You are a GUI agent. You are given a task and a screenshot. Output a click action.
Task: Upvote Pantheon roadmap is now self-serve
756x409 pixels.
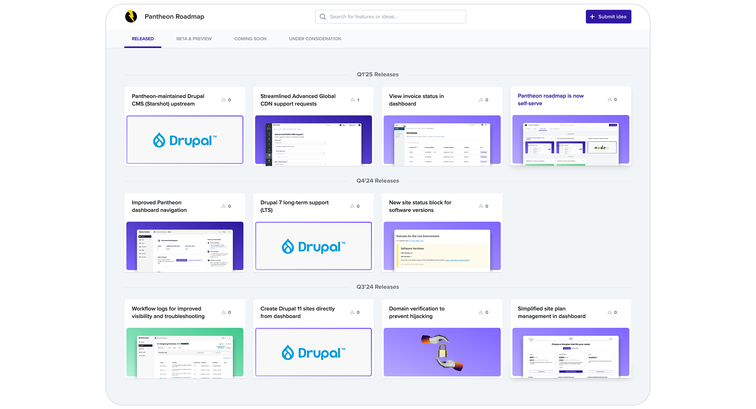[609, 100]
